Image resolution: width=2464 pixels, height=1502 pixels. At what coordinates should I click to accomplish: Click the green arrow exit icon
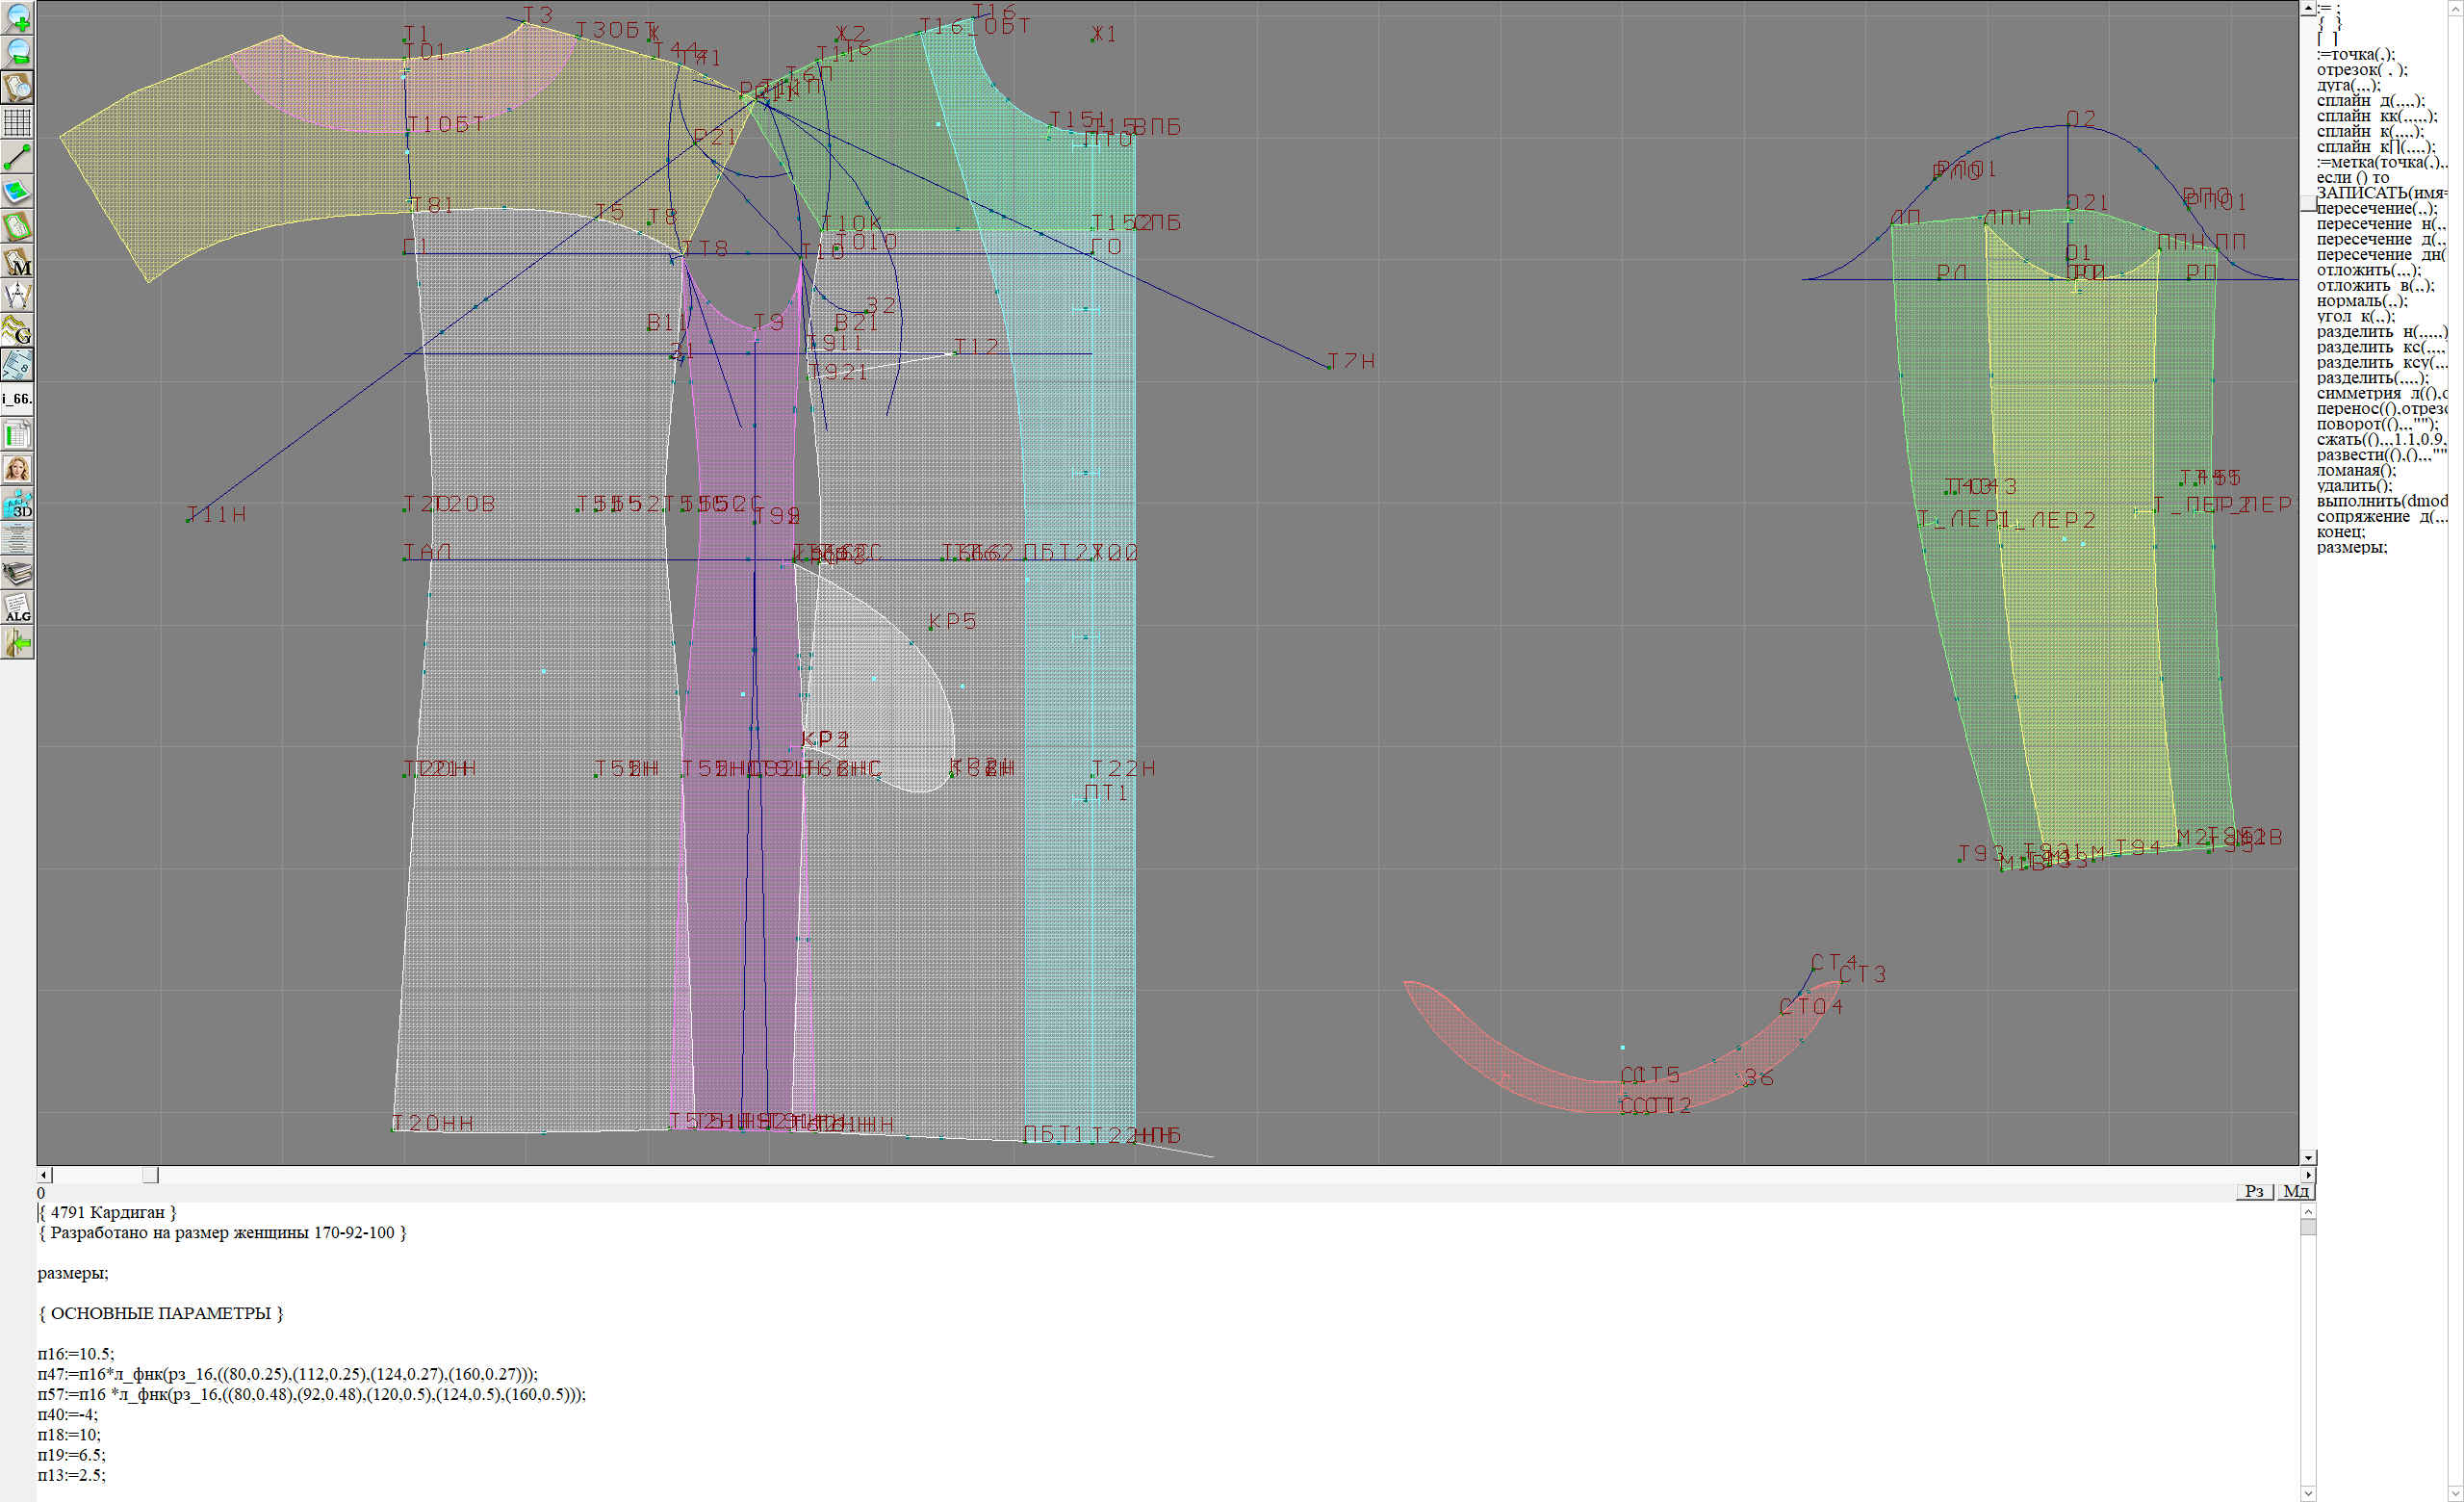(18, 643)
